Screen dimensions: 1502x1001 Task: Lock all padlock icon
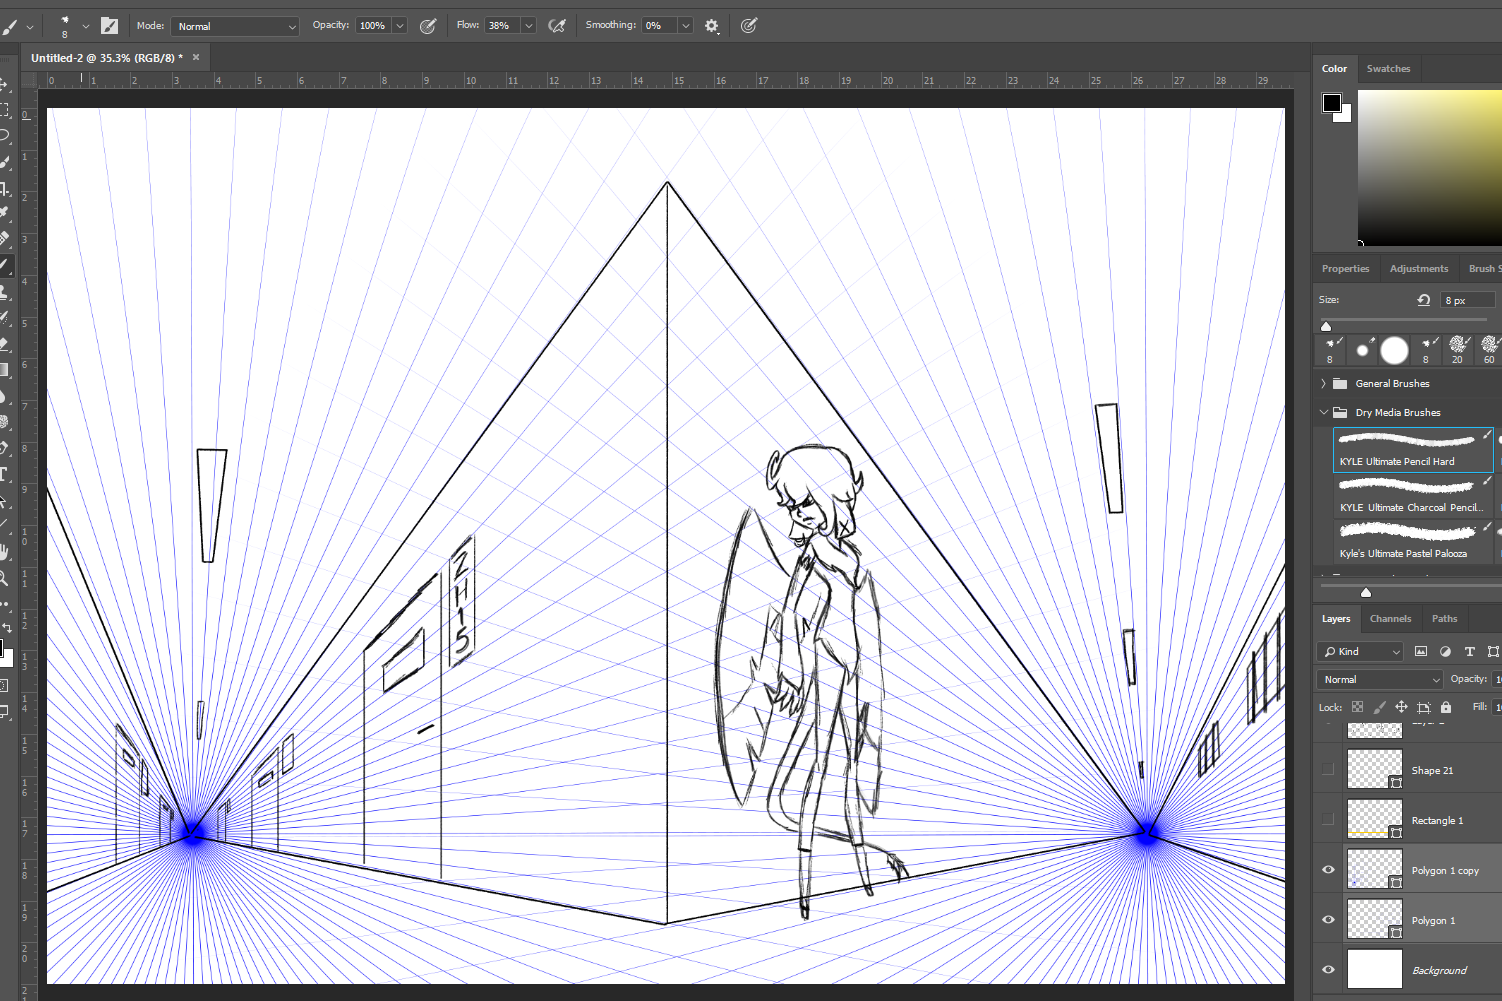click(x=1445, y=707)
